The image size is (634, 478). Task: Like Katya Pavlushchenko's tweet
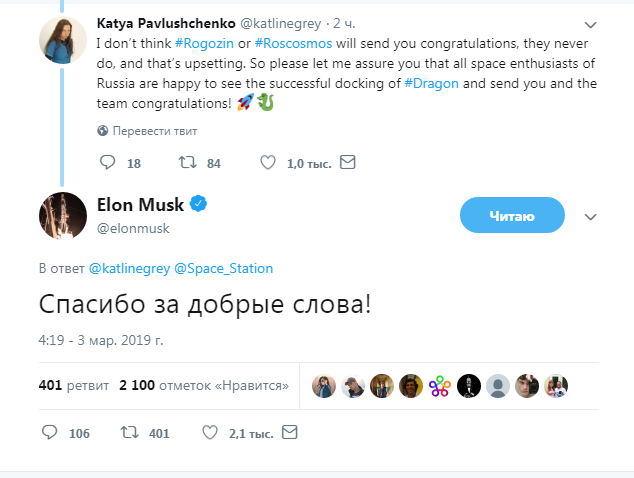pos(268,162)
